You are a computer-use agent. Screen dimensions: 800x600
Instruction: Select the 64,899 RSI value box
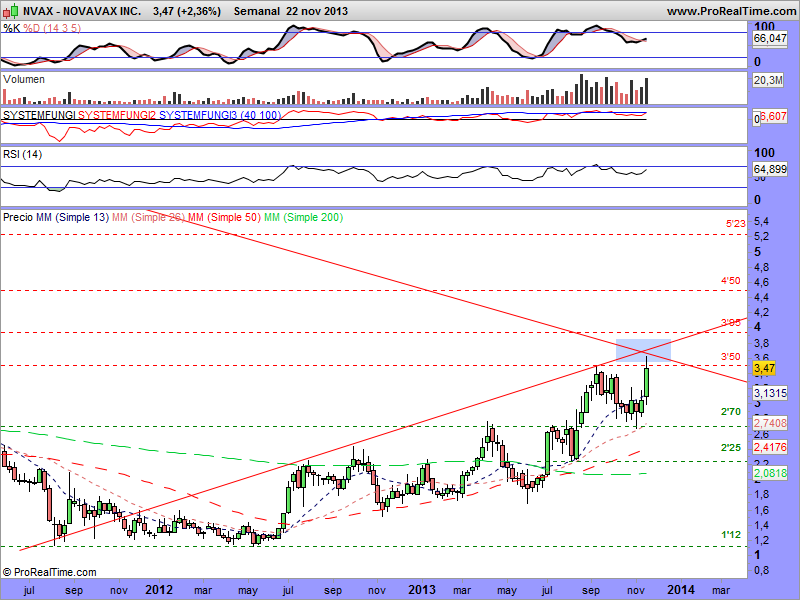(770, 169)
